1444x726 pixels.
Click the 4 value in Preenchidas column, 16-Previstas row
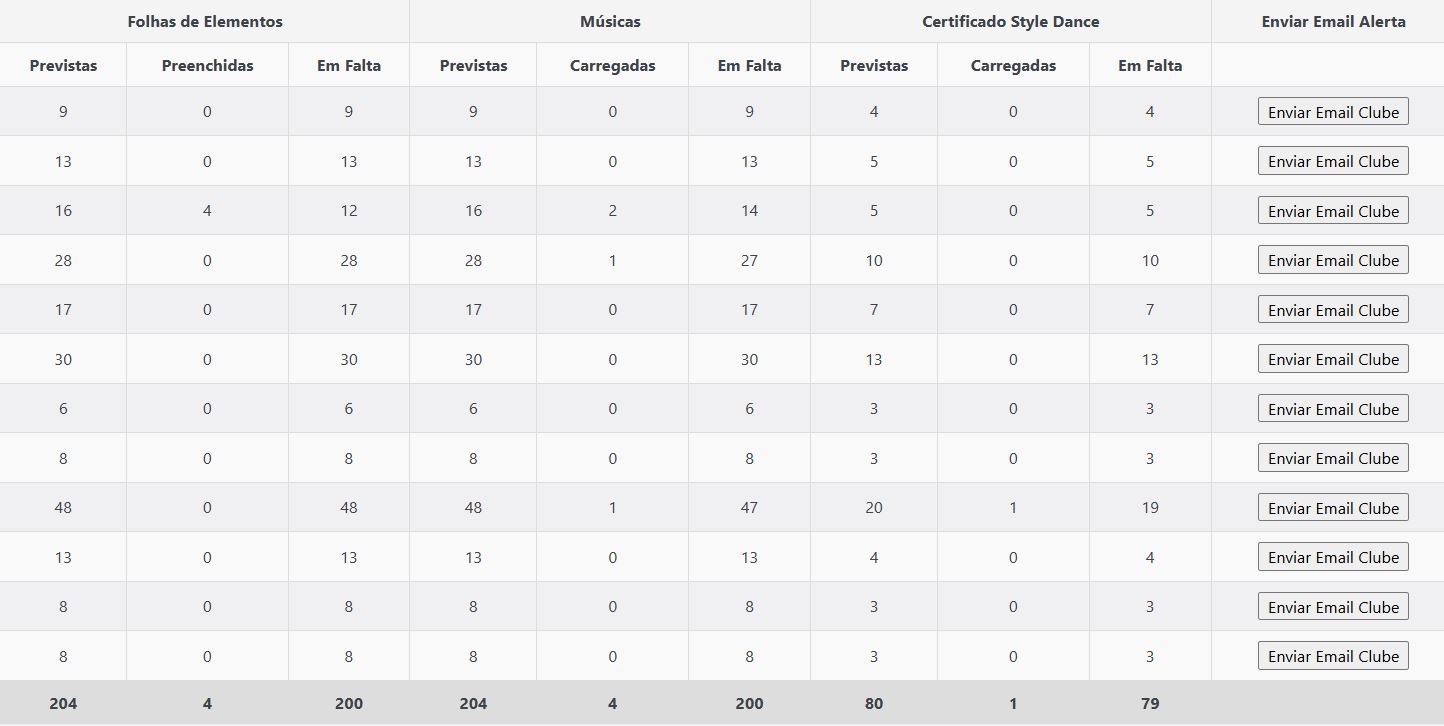207,211
